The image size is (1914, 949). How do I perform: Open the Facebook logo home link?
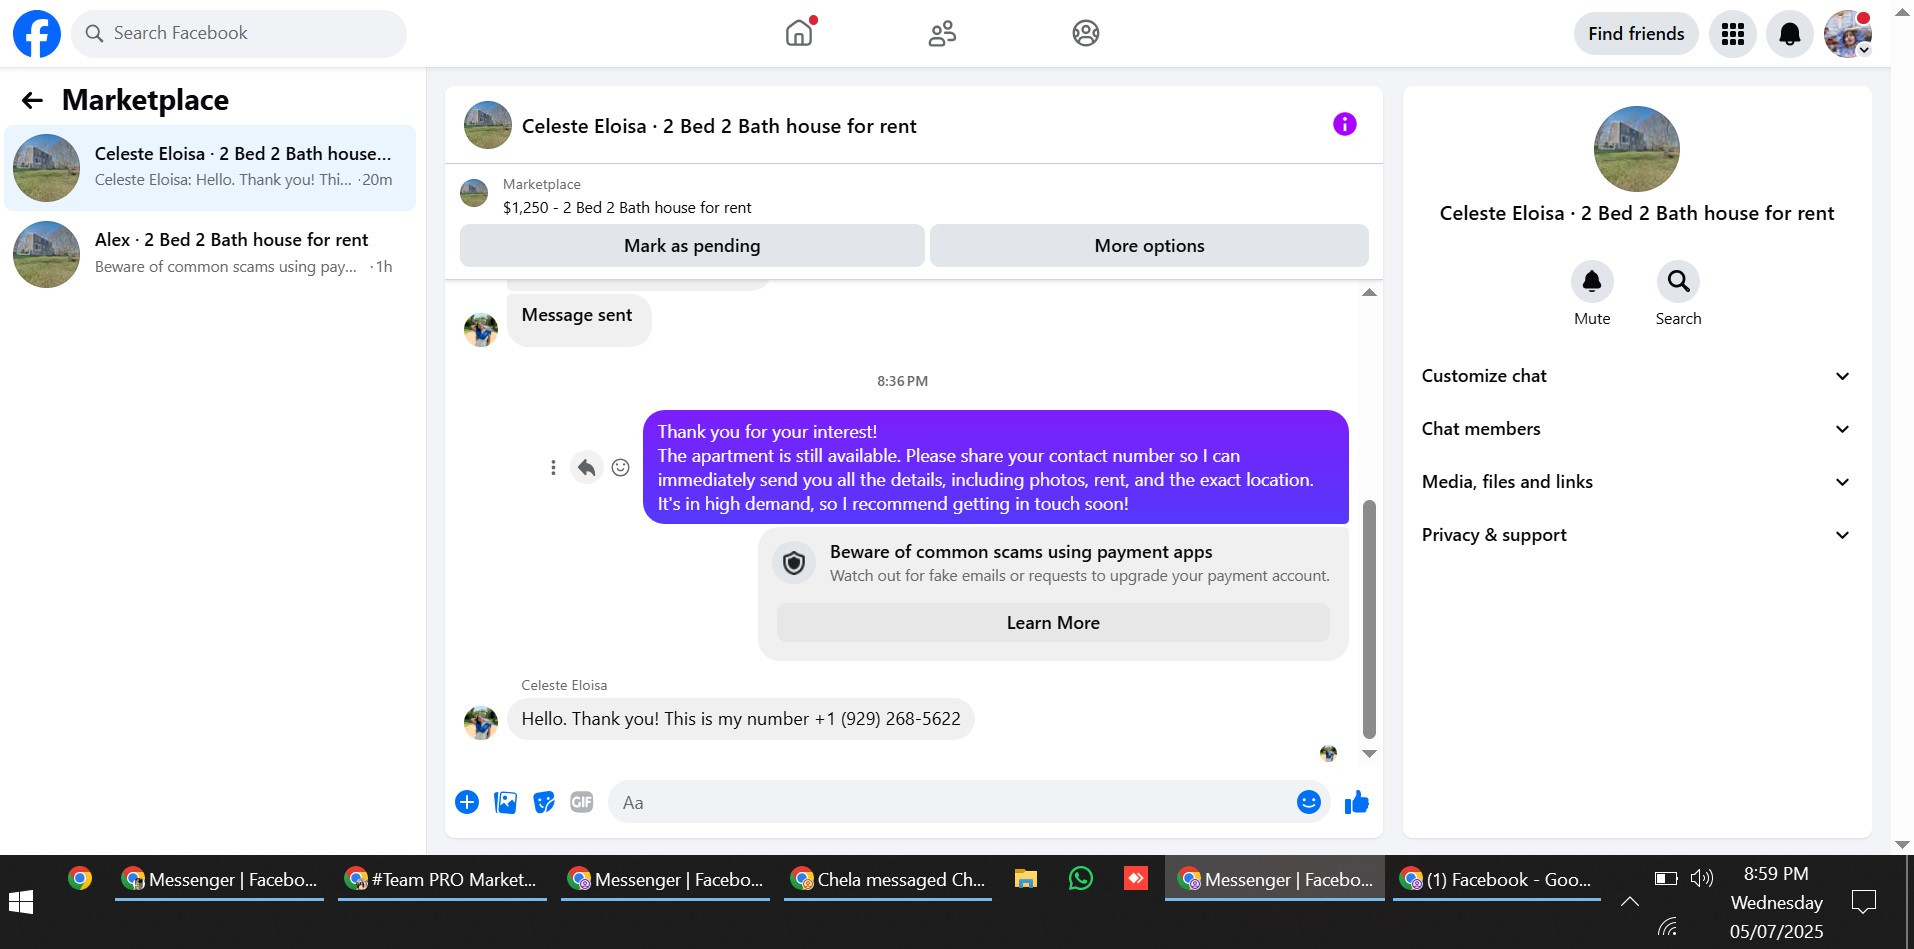tap(37, 34)
